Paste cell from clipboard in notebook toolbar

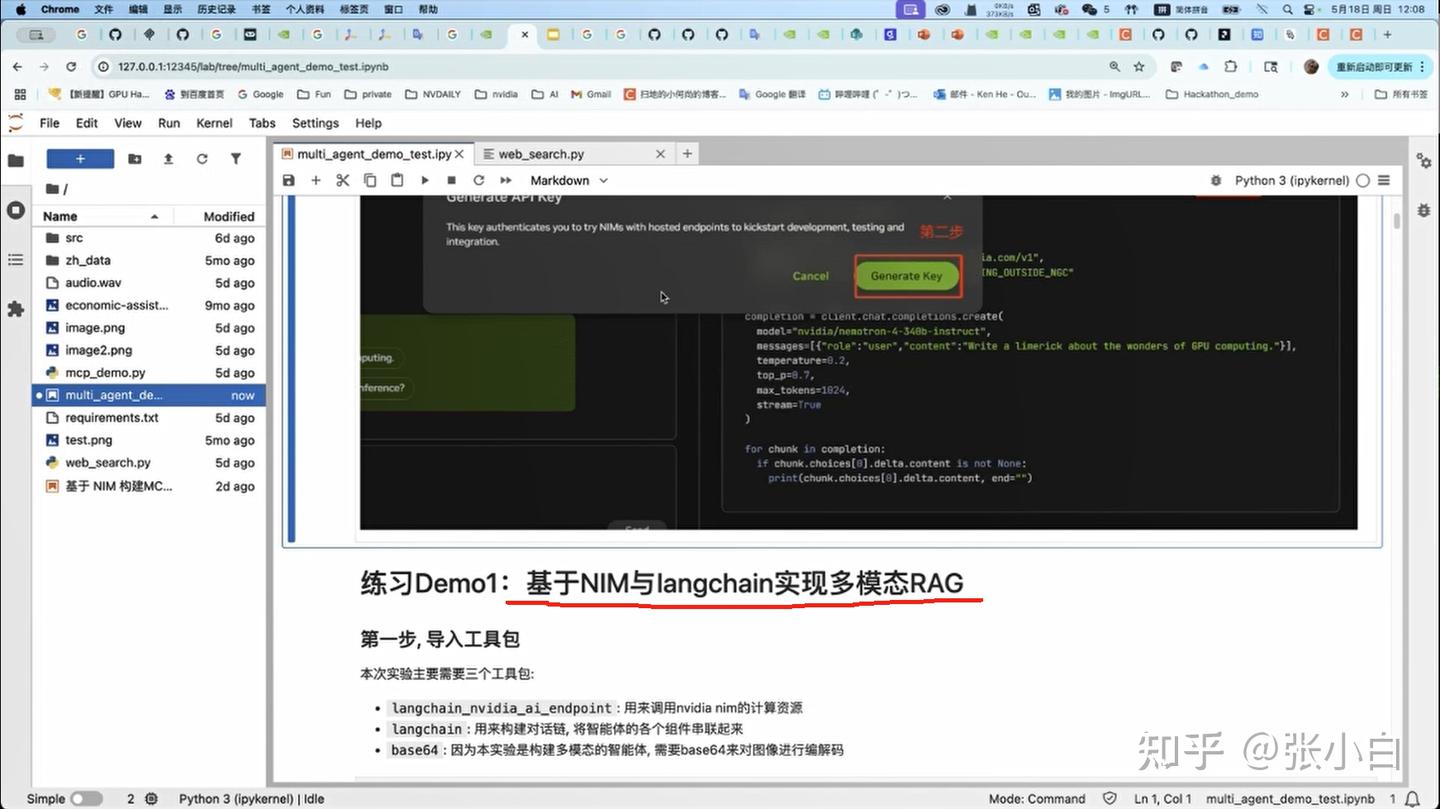tap(397, 181)
